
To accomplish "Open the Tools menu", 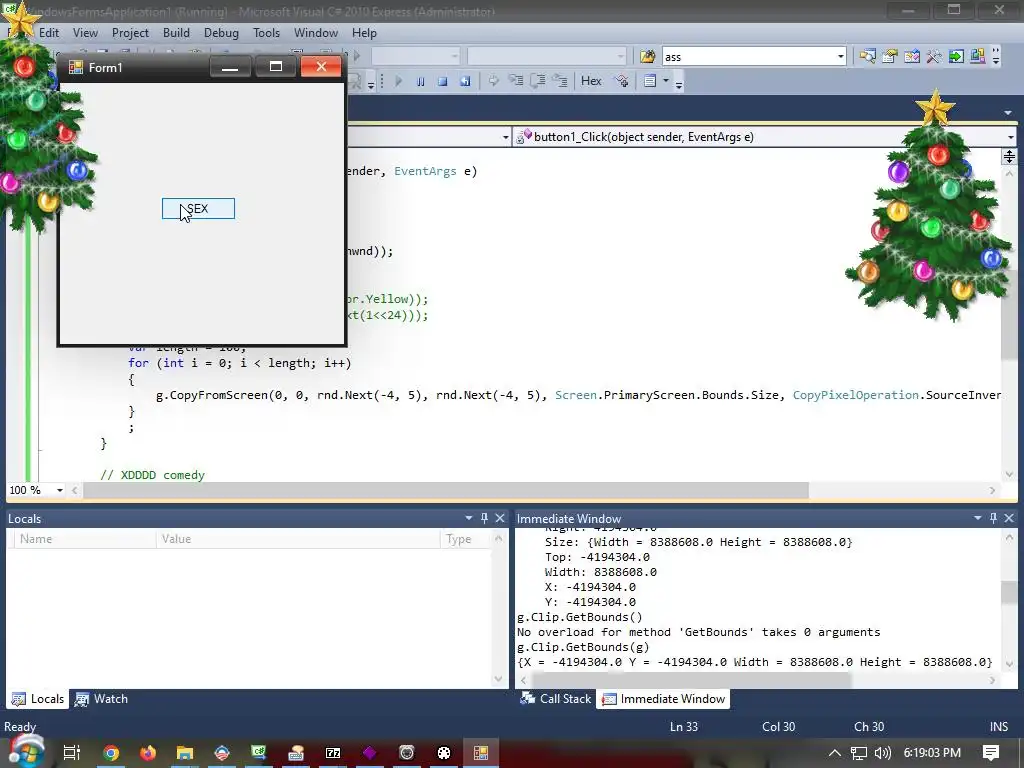I will pos(266,33).
